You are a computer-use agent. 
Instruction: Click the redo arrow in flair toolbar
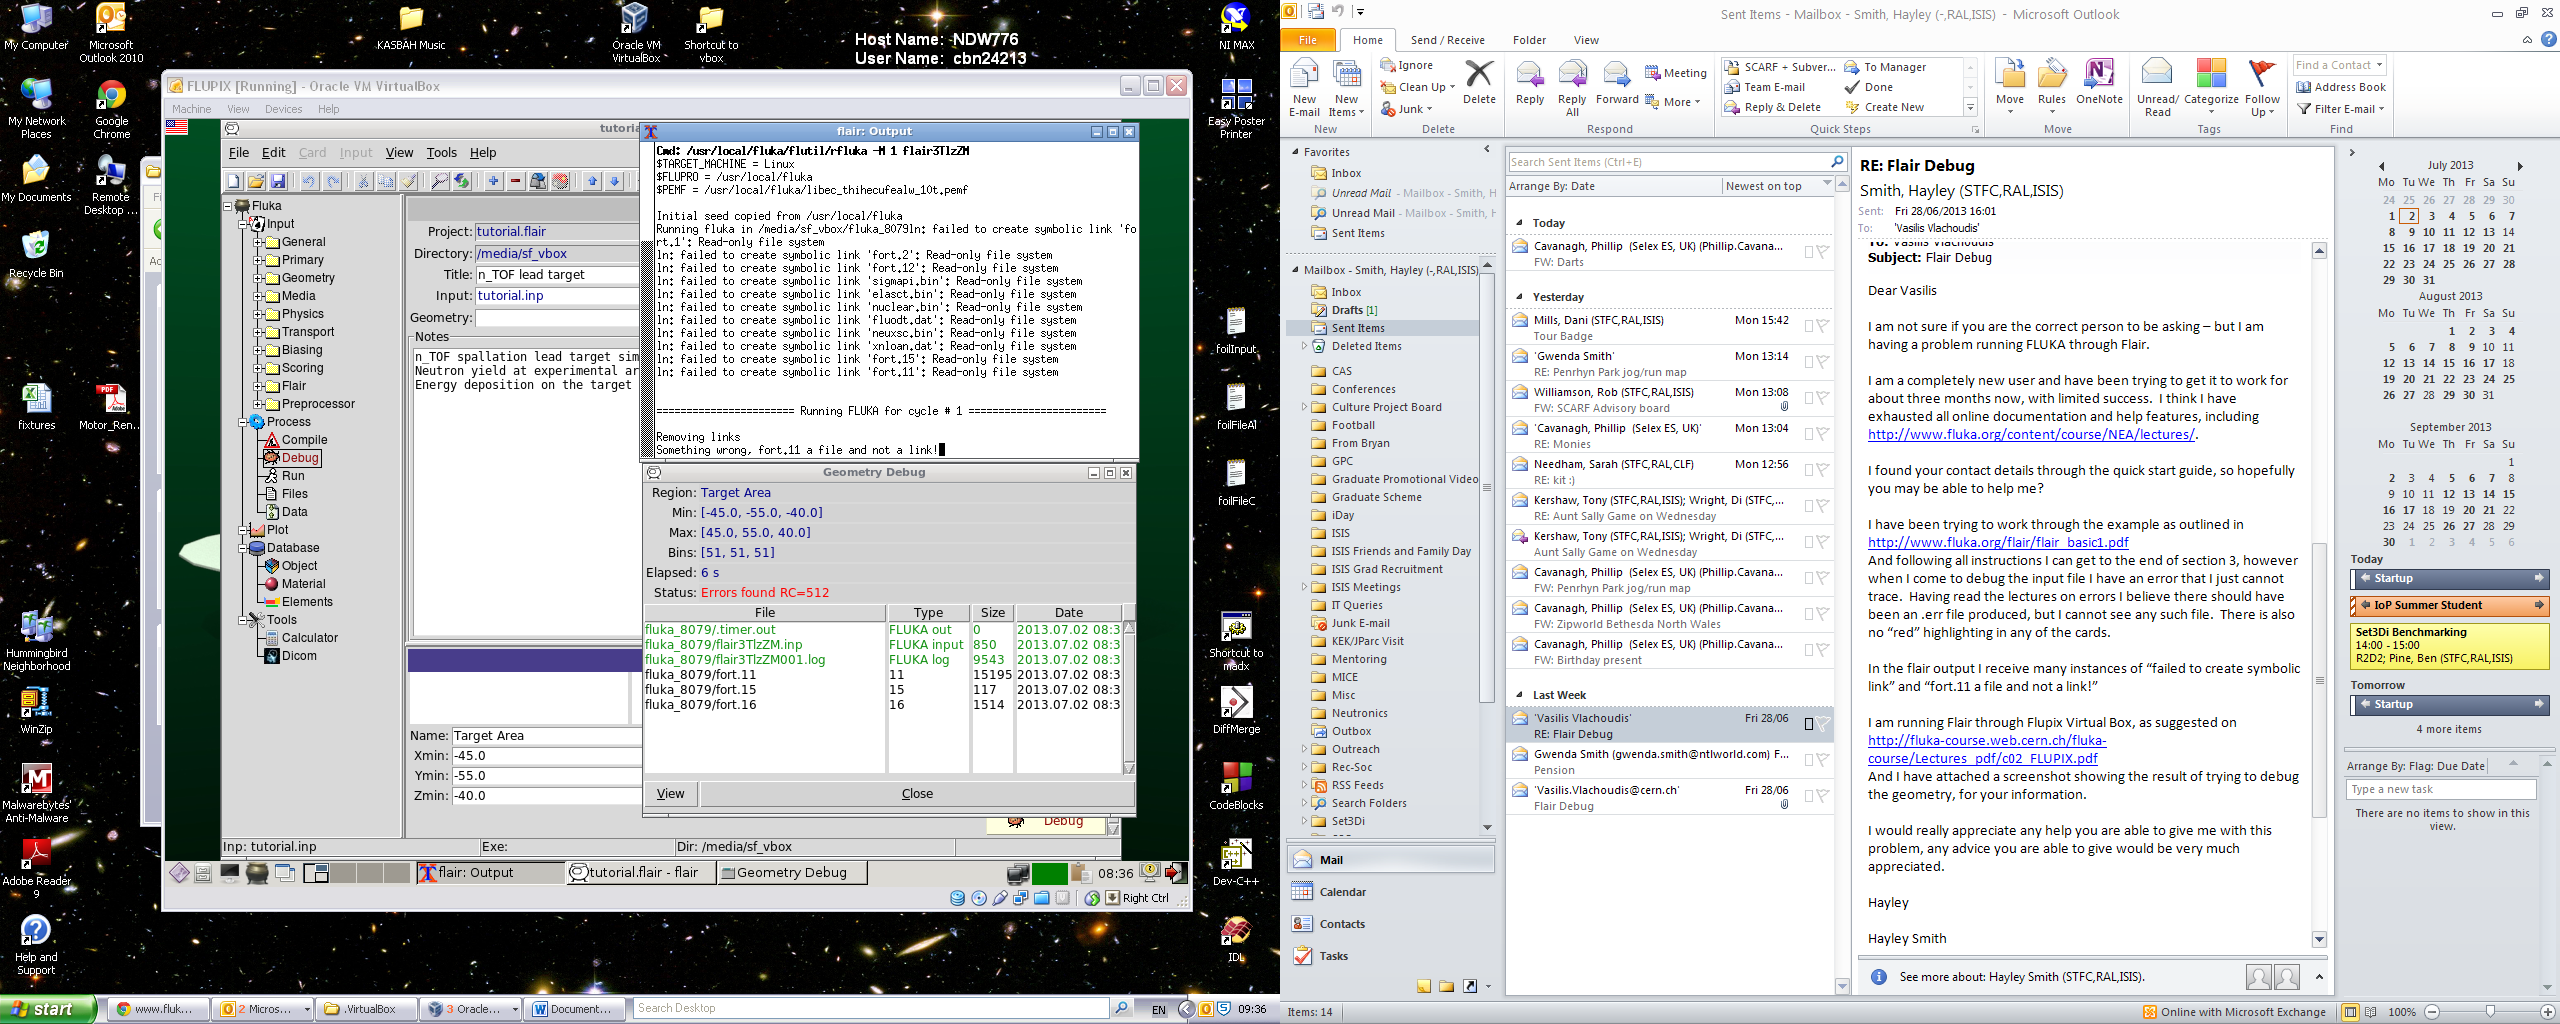point(333,181)
